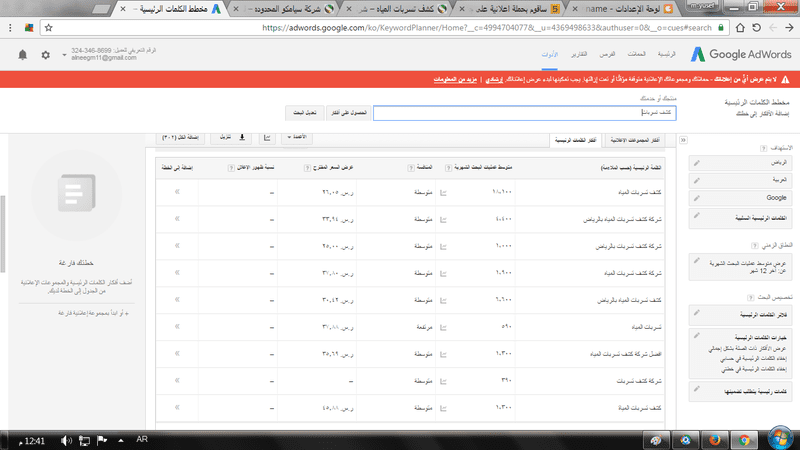Bookmark the page with the star icon
This screenshot has width=800, height=450.
[48, 28]
